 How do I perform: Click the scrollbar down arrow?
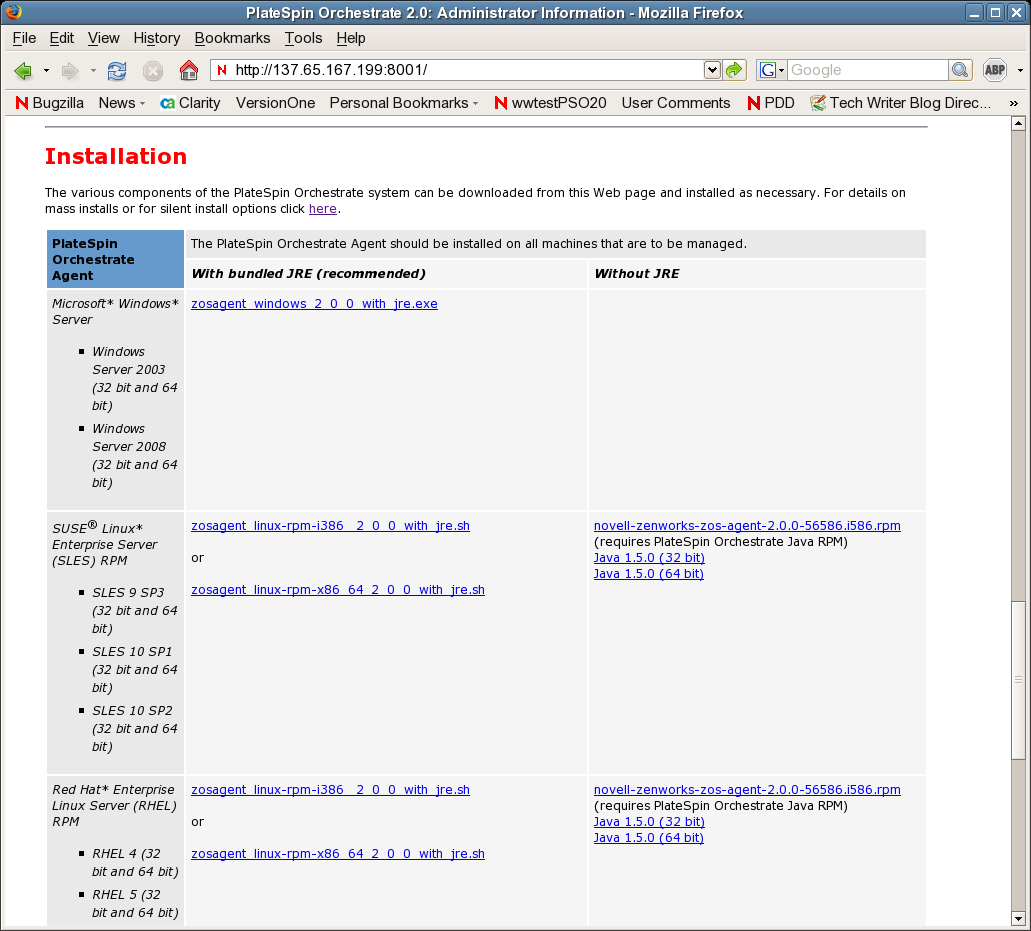[1019, 919]
